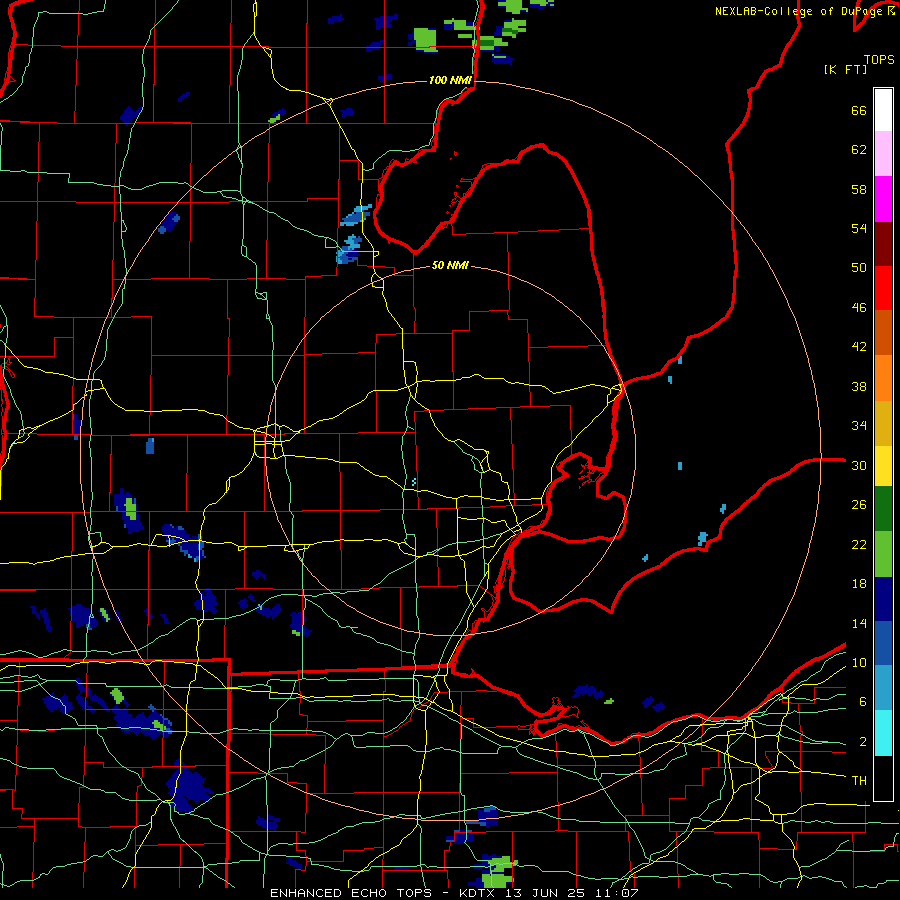The width and height of the screenshot is (900, 900).
Task: Pick the bright yellow legend swatch
Action: tap(883, 465)
